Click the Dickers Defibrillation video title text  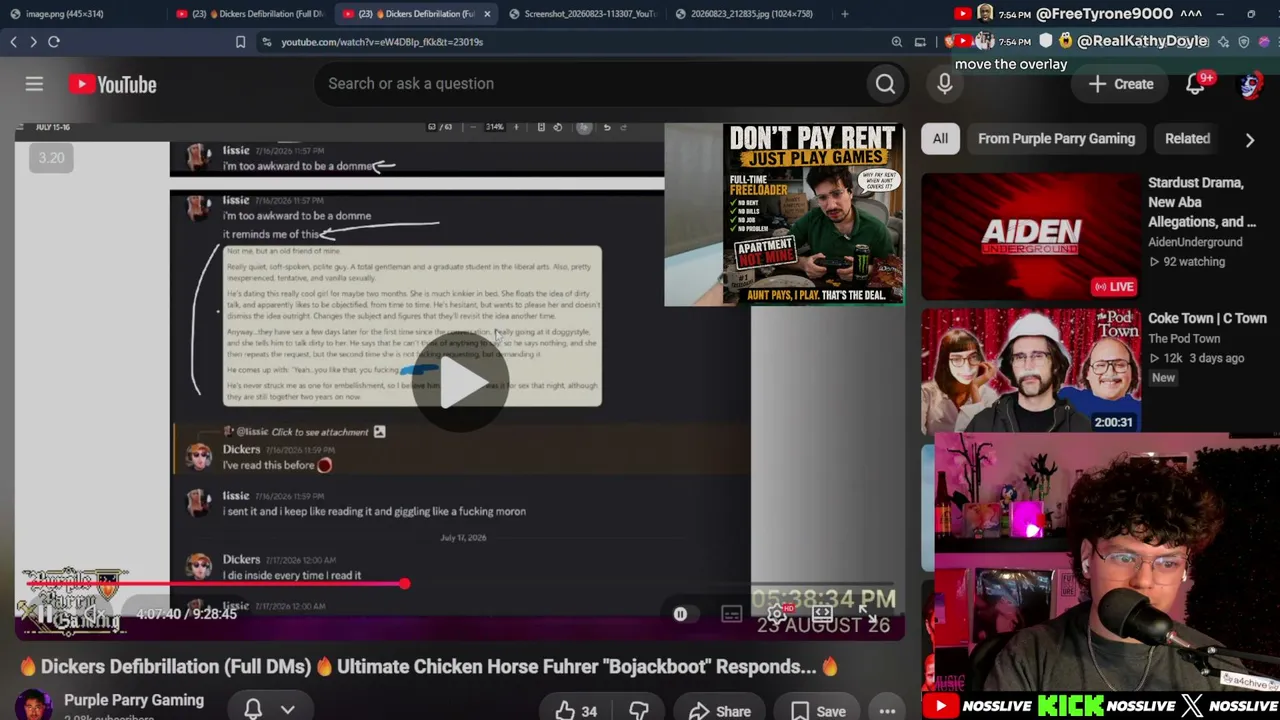[429, 666]
